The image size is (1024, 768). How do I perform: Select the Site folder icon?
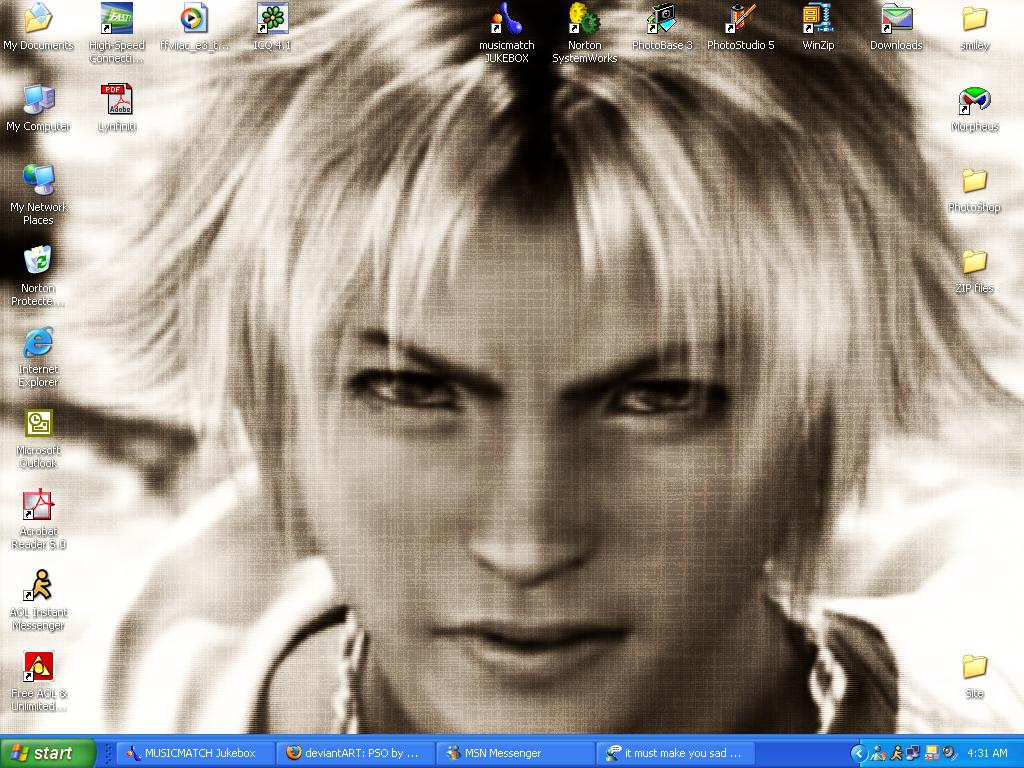click(974, 667)
